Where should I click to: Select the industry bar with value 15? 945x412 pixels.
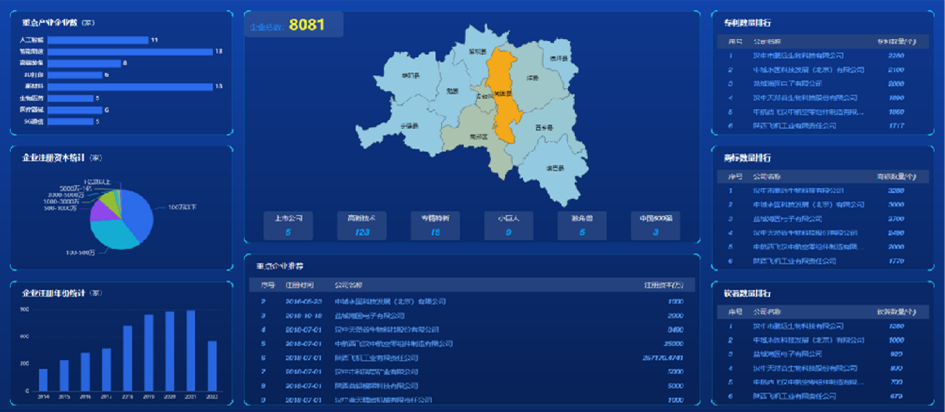pyautogui.click(x=128, y=87)
